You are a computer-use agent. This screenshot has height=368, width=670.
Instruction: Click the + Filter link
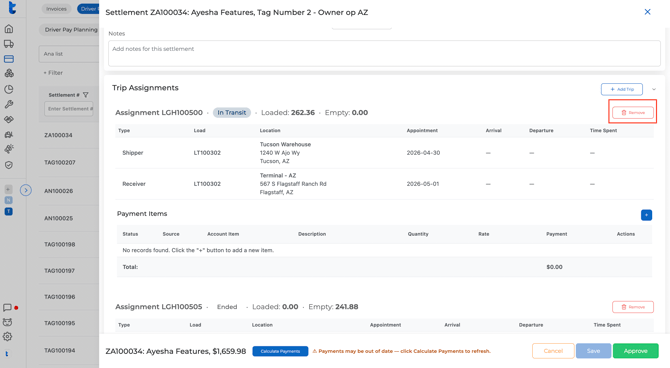pos(53,73)
